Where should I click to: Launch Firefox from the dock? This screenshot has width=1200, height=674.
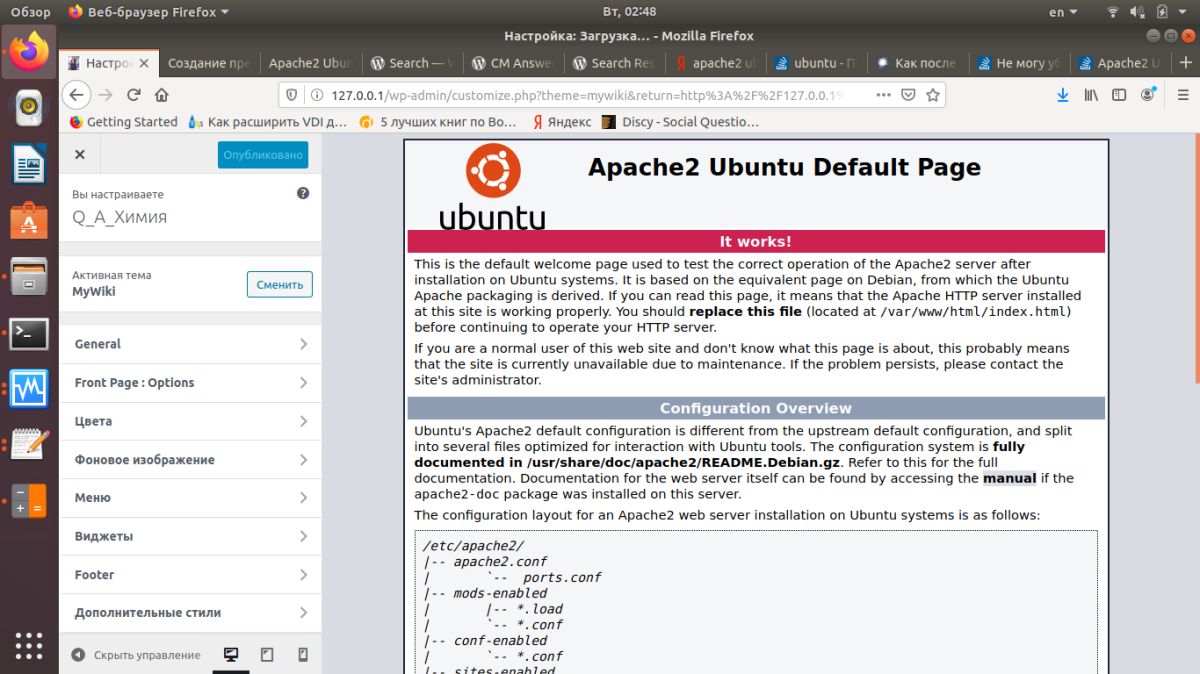(x=30, y=52)
